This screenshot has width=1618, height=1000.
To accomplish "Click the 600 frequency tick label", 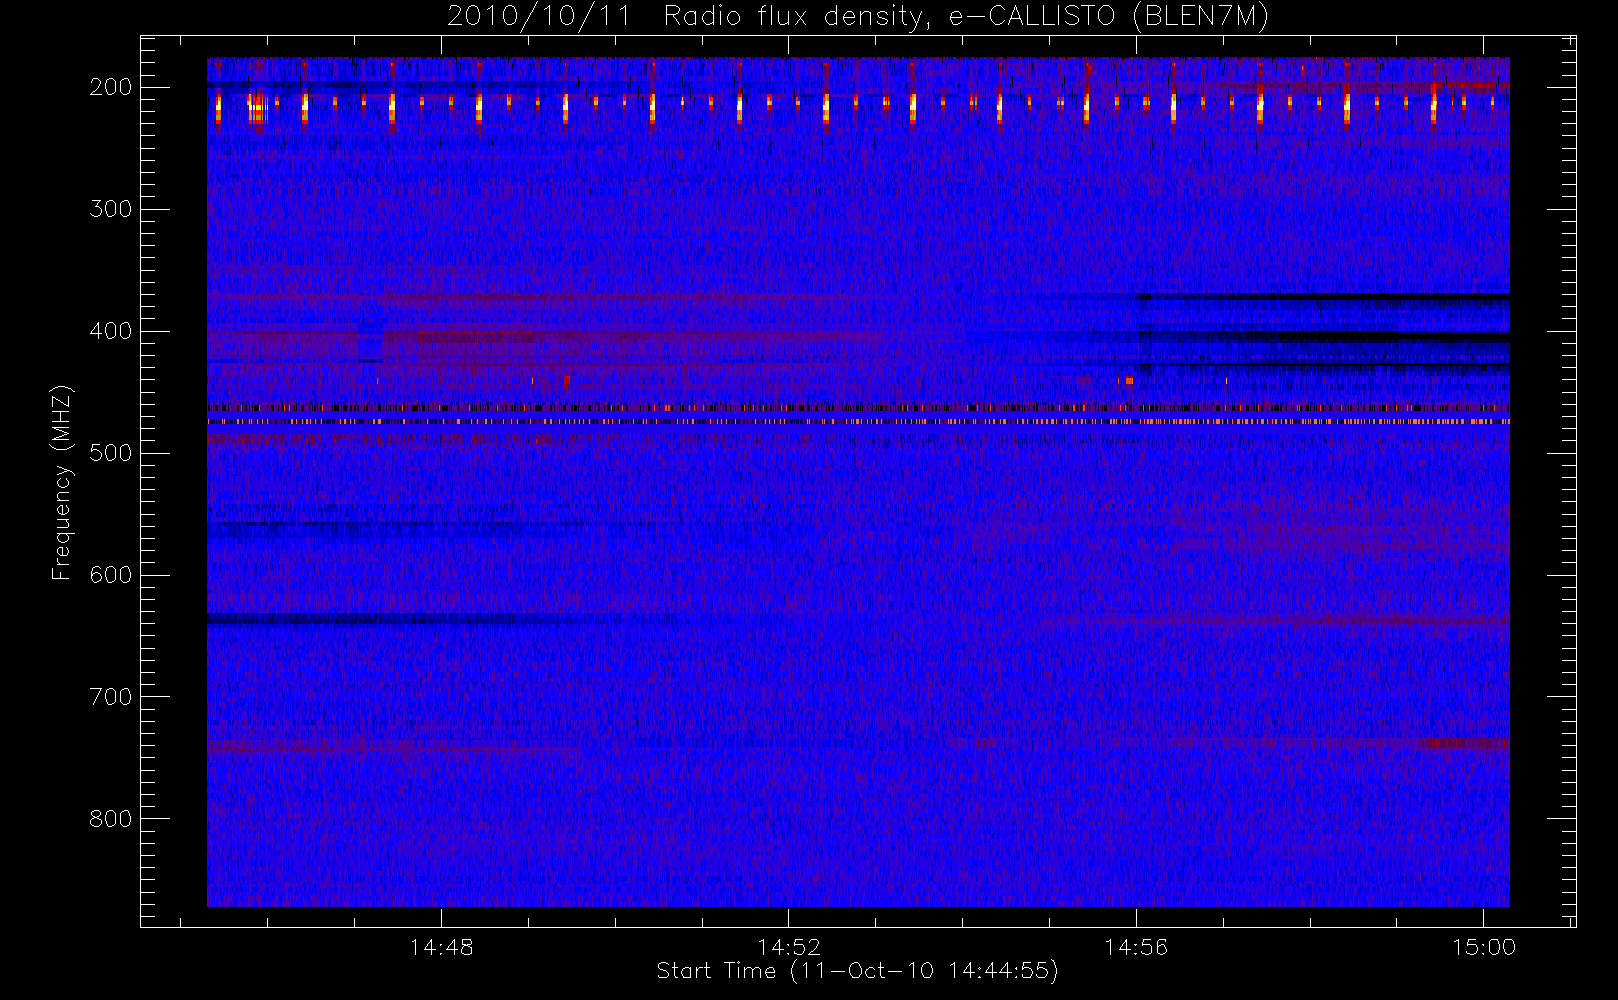I will 111,575.
